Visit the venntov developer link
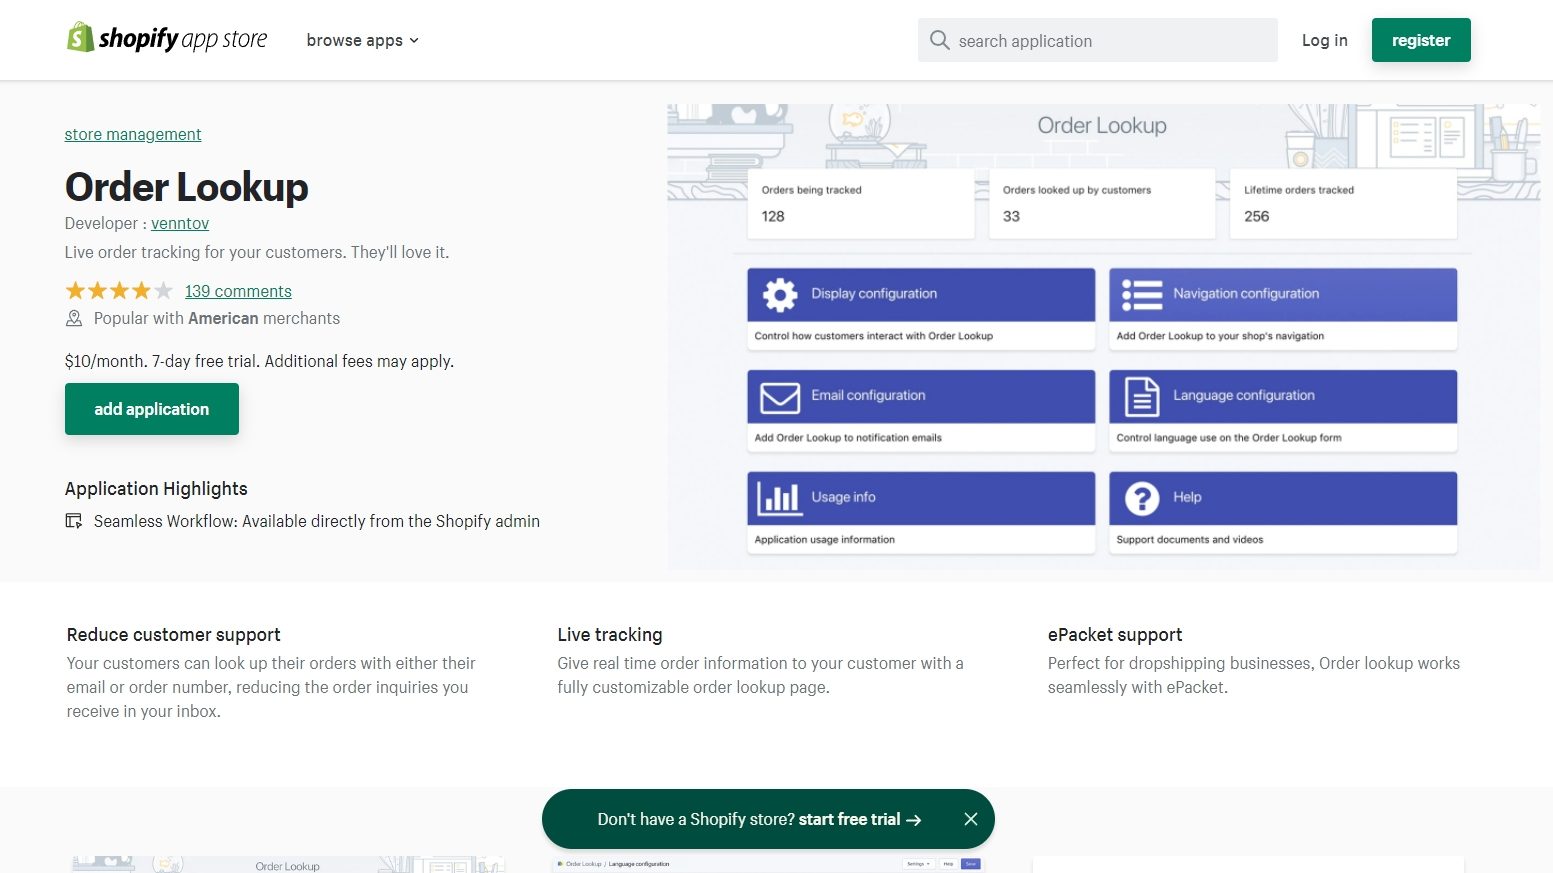This screenshot has width=1553, height=873. pyautogui.click(x=180, y=223)
